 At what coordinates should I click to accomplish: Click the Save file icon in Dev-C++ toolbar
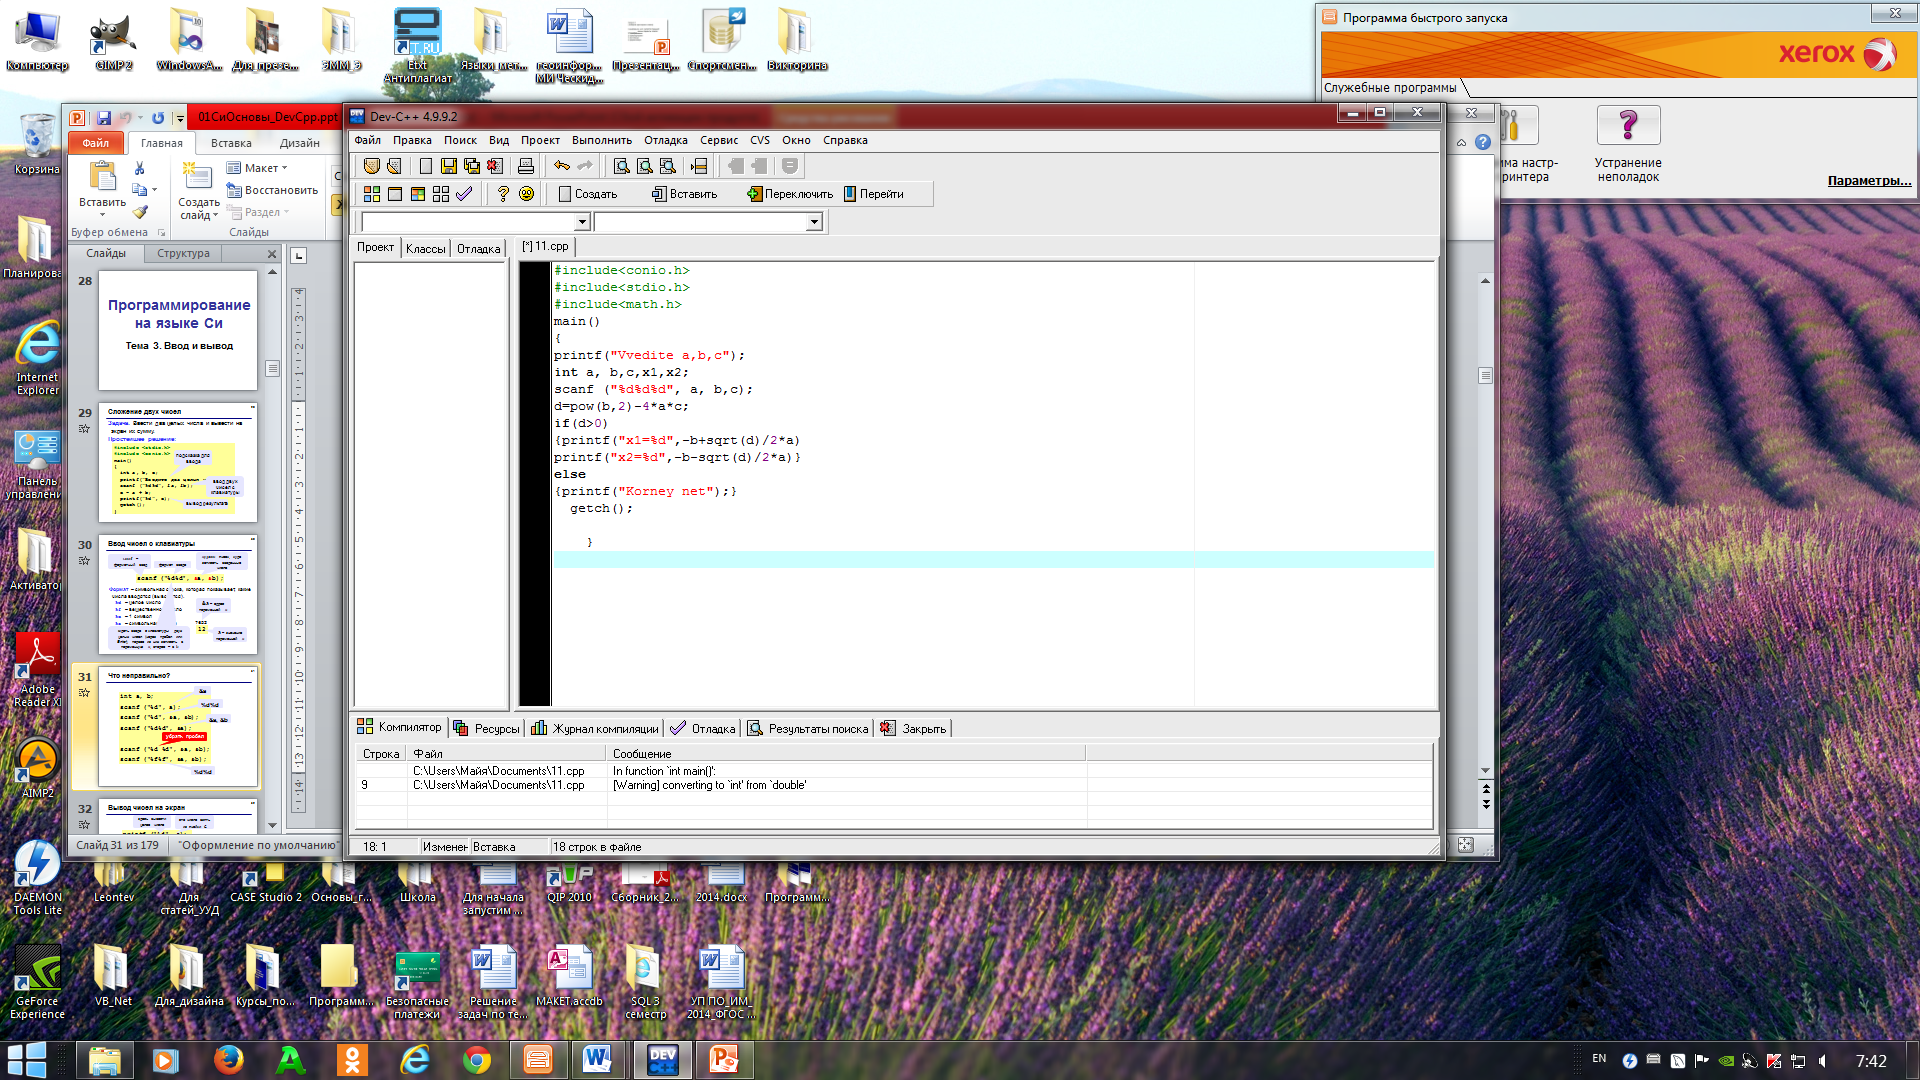pyautogui.click(x=448, y=166)
